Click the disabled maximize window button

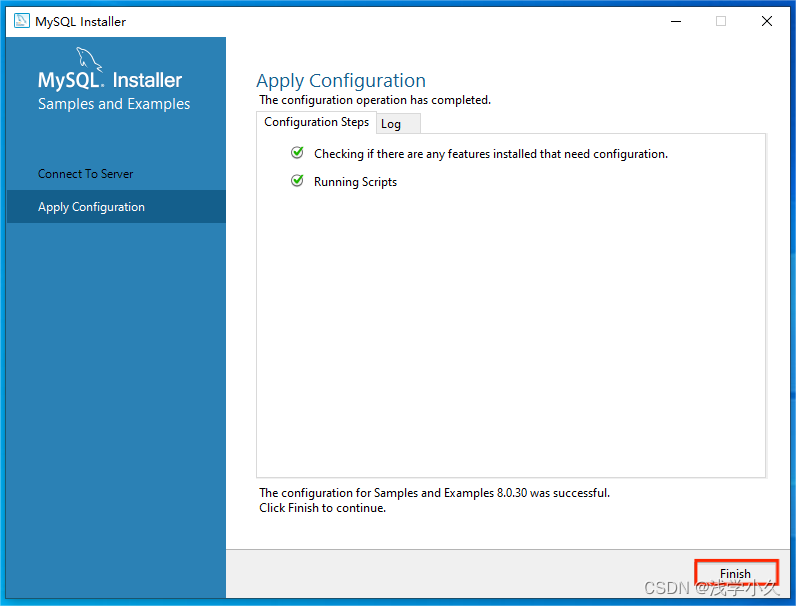click(721, 21)
